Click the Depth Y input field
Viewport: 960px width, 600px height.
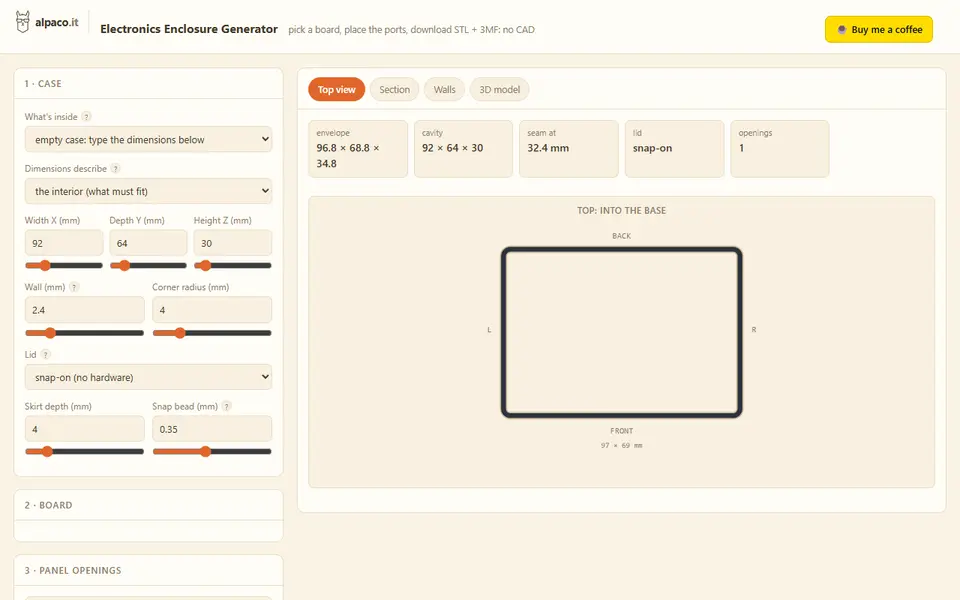pyautogui.click(x=148, y=243)
